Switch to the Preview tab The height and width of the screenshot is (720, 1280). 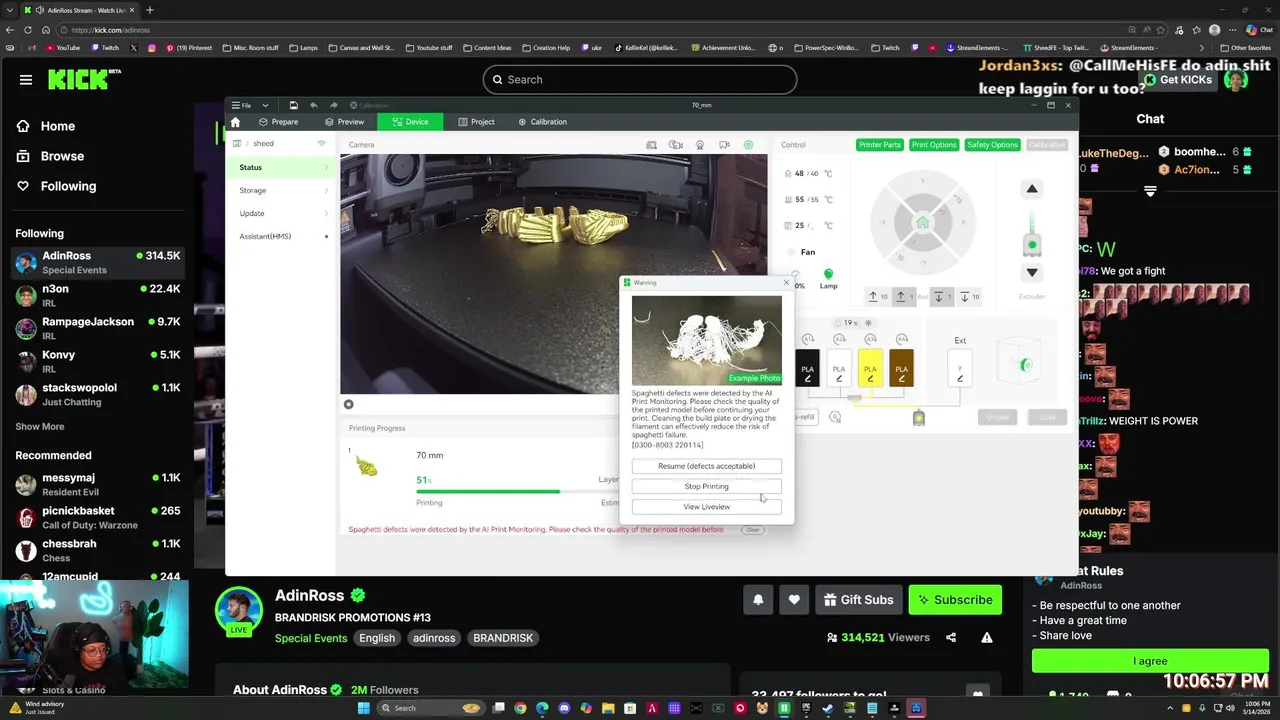tap(344, 122)
